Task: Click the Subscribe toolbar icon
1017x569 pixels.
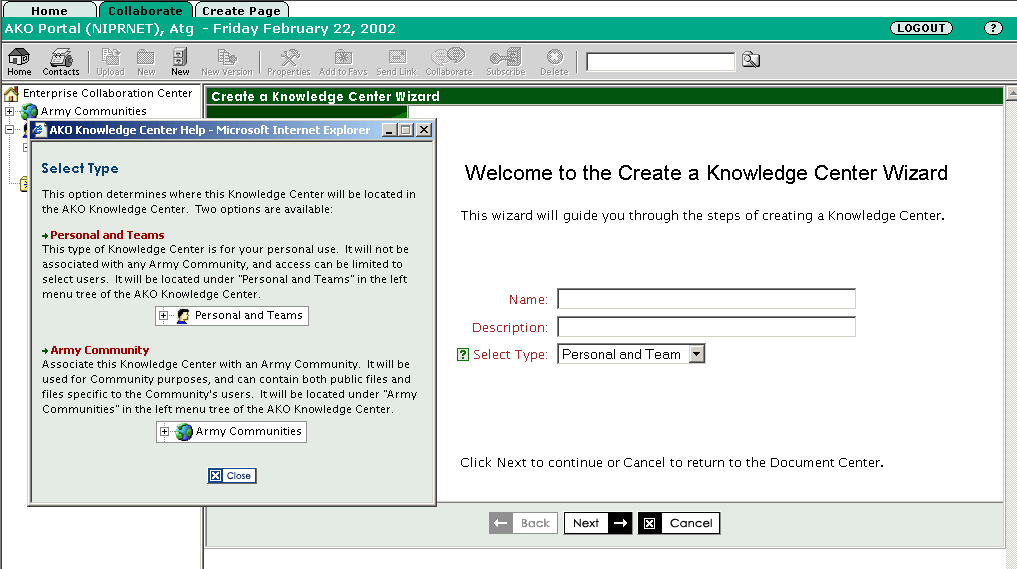Action: [x=505, y=62]
